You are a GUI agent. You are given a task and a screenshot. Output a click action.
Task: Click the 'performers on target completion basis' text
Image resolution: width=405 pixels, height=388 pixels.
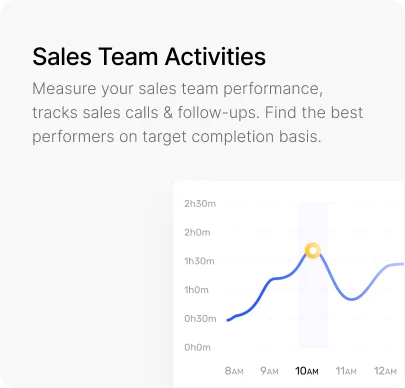(177, 137)
